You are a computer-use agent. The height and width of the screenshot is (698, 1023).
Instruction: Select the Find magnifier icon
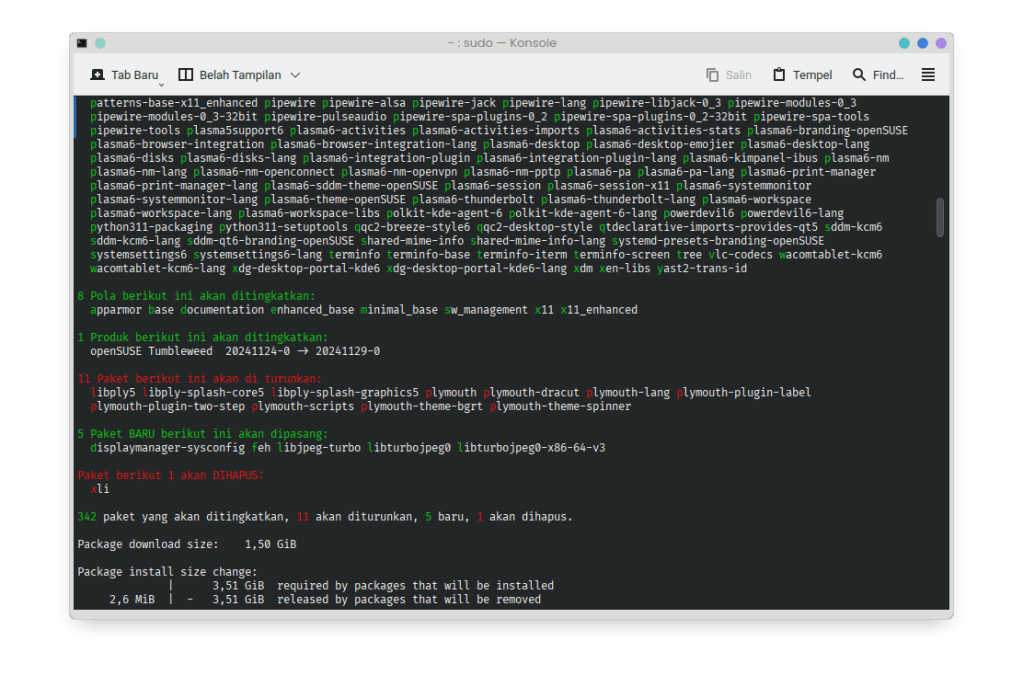[858, 73]
